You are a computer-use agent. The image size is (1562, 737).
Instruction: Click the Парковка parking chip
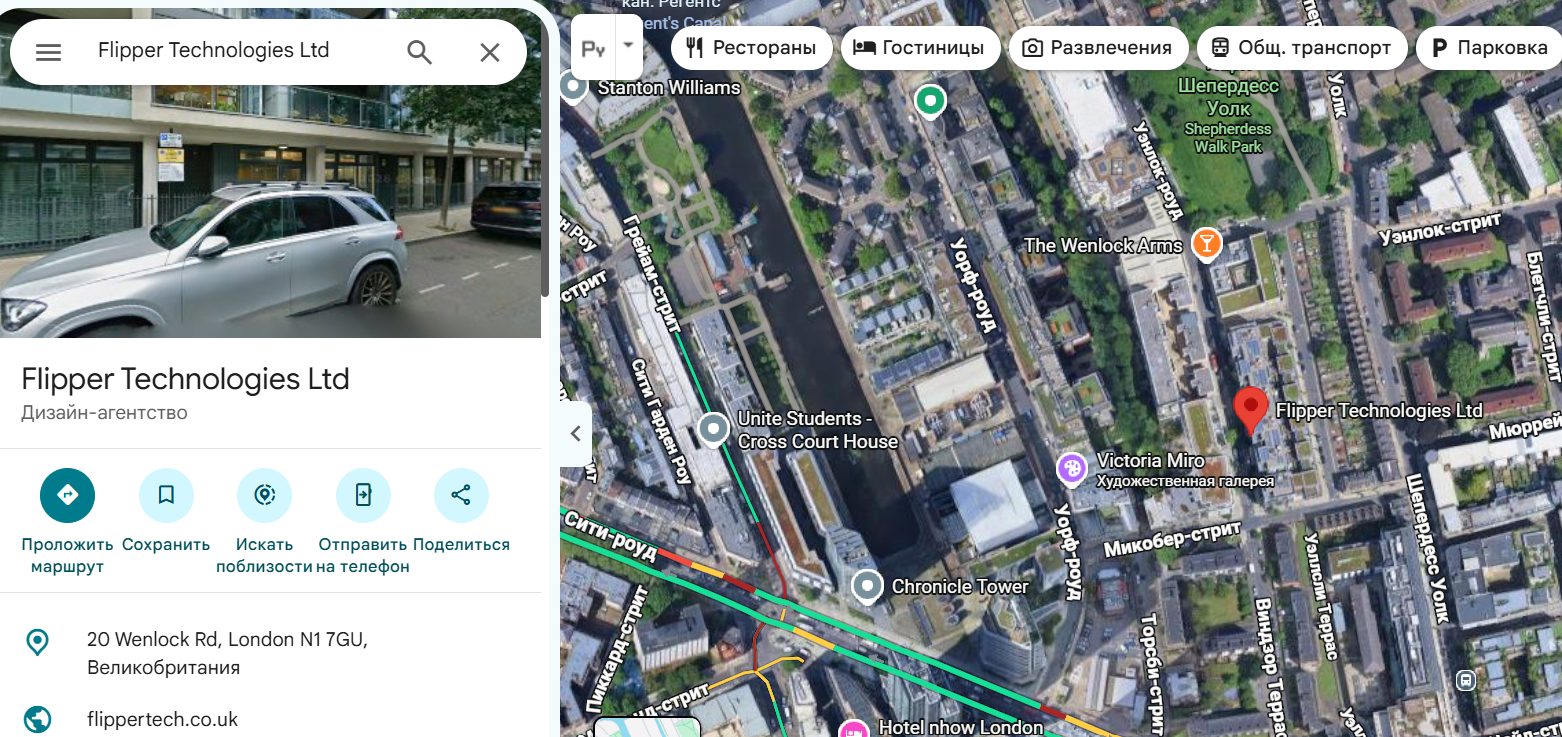(x=1489, y=48)
